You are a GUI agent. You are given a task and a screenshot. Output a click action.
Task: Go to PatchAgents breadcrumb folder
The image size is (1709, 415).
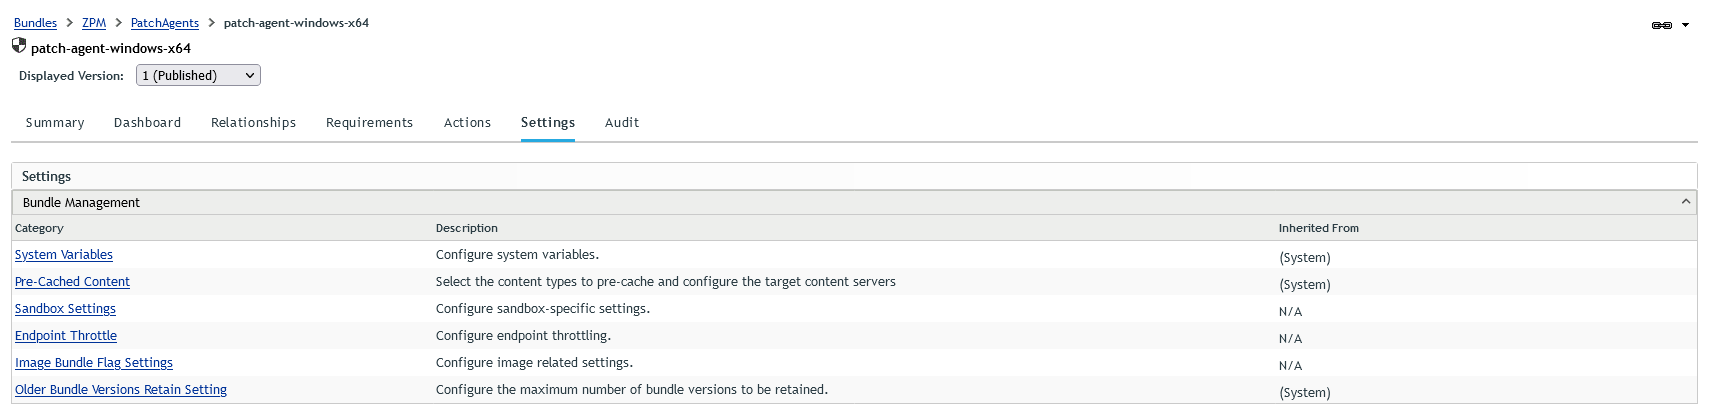(x=165, y=23)
